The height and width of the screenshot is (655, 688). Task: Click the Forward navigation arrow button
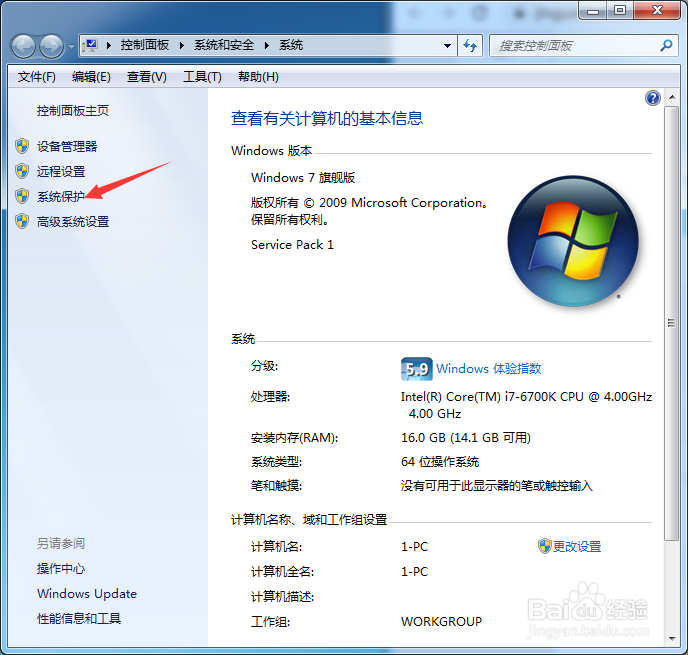click(x=52, y=46)
